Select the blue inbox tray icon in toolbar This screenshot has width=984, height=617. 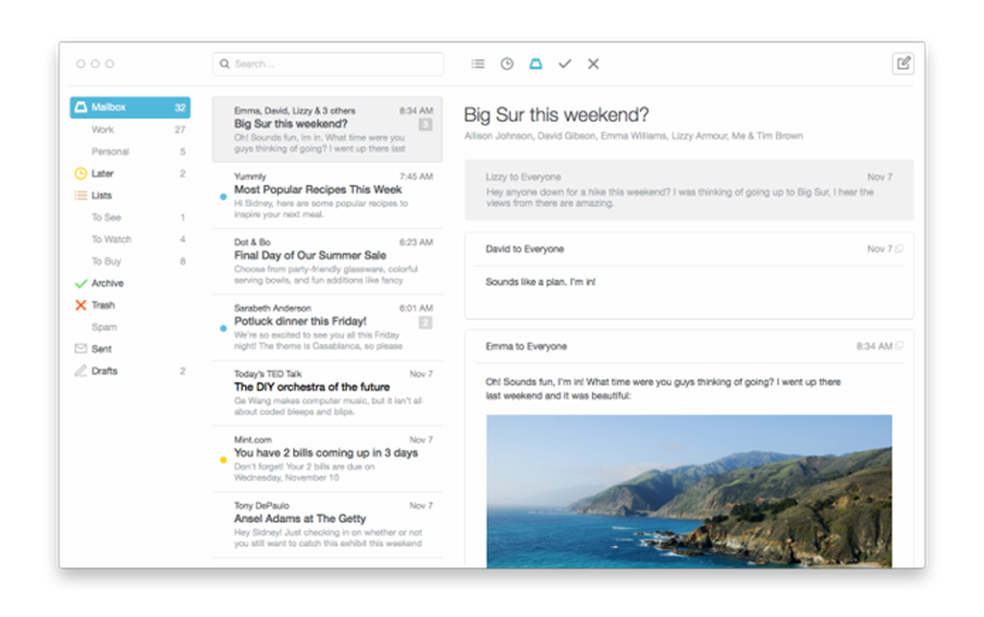536,63
